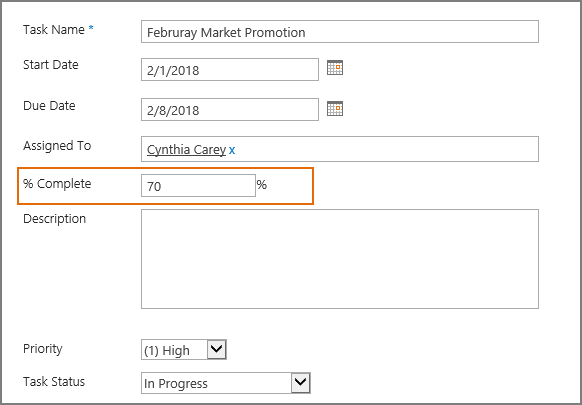Screen dimensions: 582x405
Task: Click the Description label
Action: coord(55,219)
